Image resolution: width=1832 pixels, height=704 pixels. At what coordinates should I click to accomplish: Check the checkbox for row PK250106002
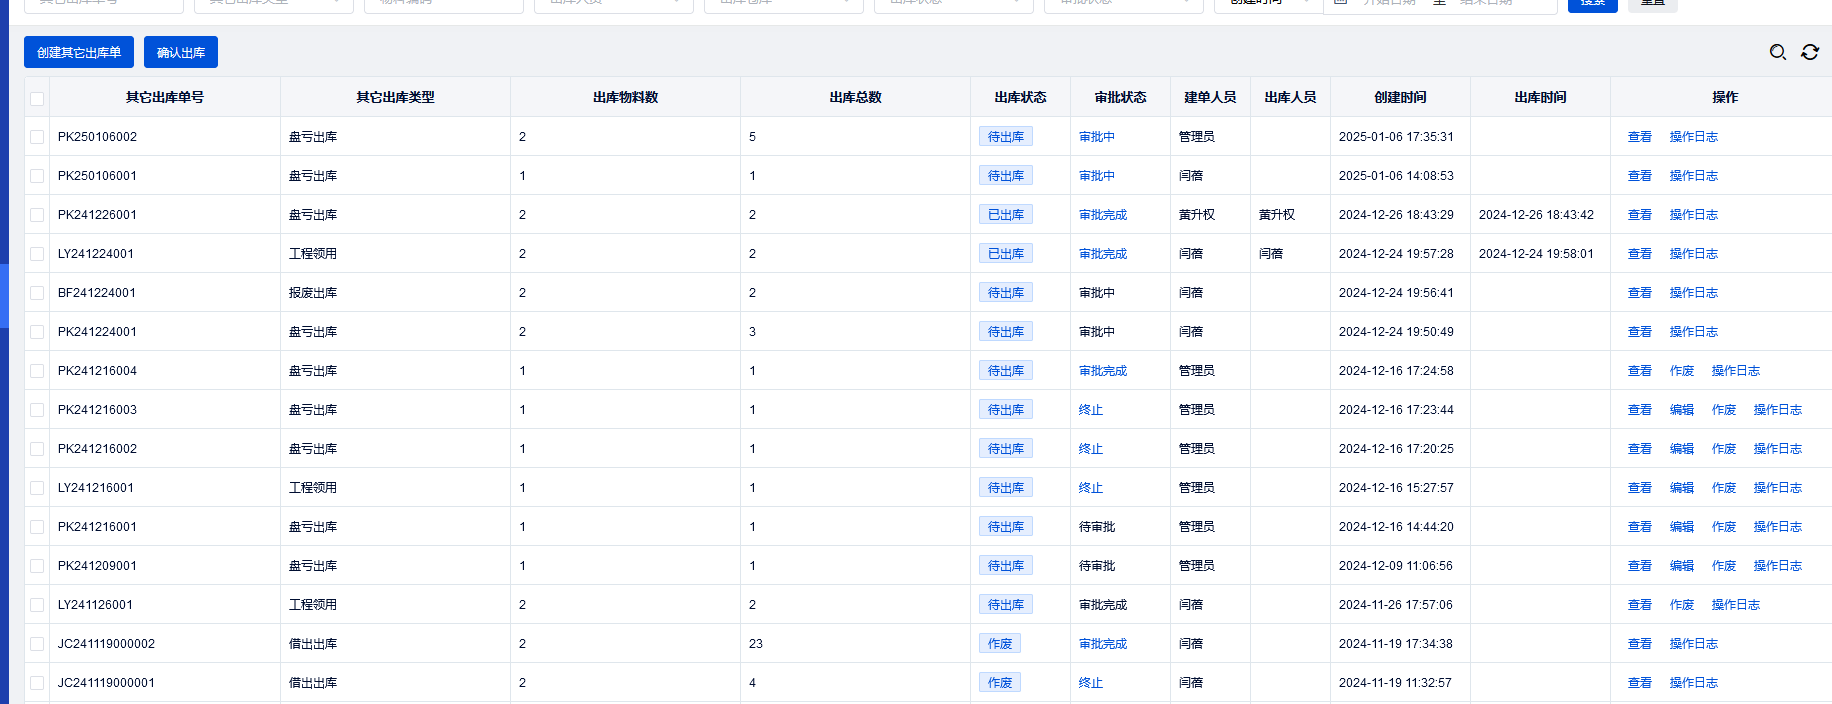tap(37, 137)
